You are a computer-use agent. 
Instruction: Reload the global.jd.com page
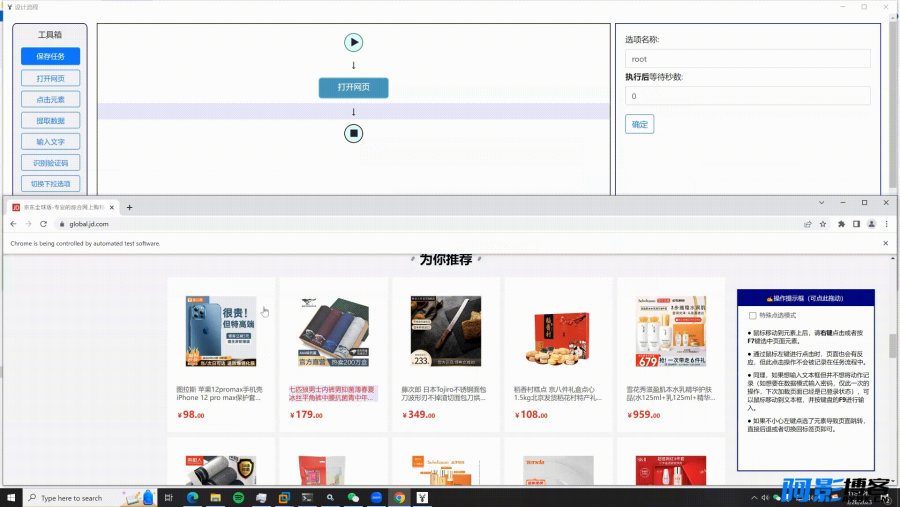click(x=43, y=224)
